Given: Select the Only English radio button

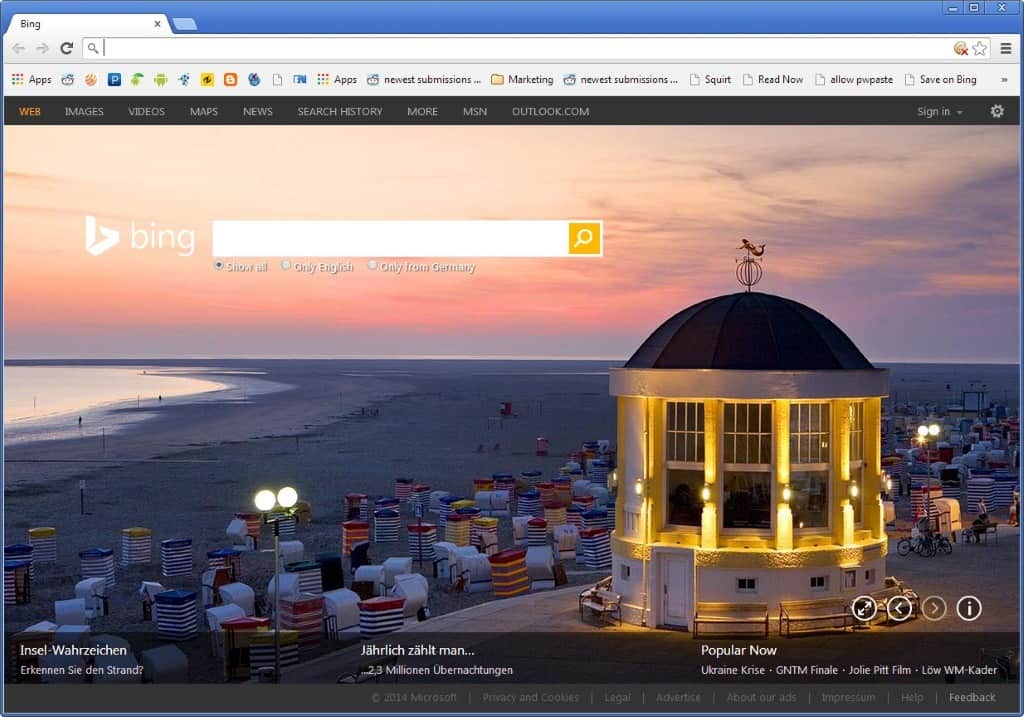Looking at the screenshot, I should (x=286, y=265).
